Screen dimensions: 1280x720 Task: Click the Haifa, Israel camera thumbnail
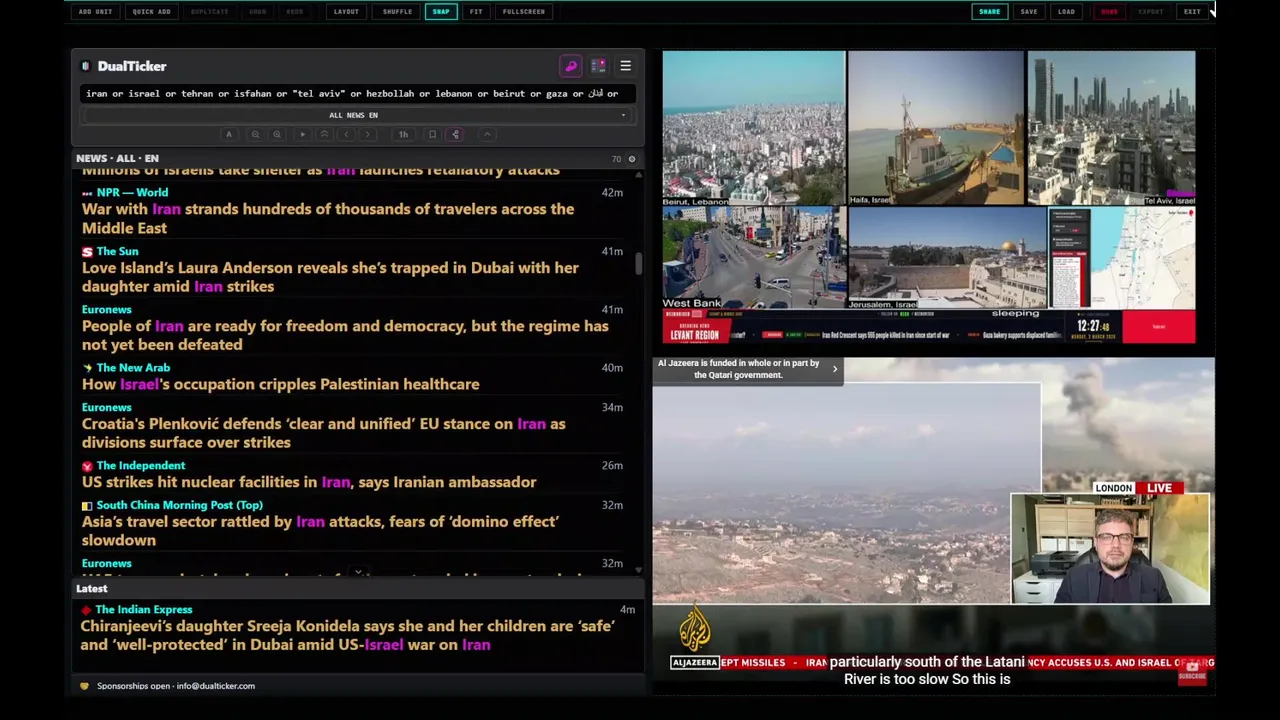click(x=936, y=128)
